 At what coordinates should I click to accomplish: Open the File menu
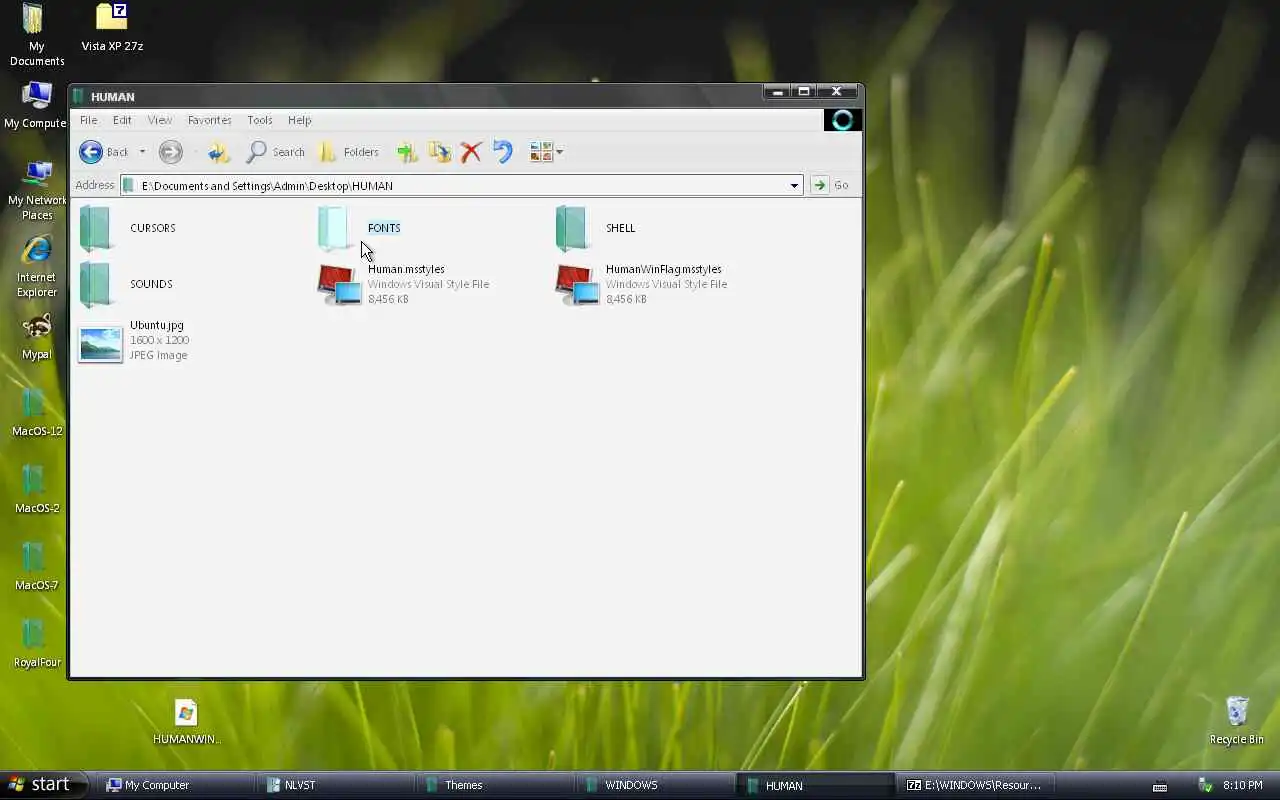(88, 120)
